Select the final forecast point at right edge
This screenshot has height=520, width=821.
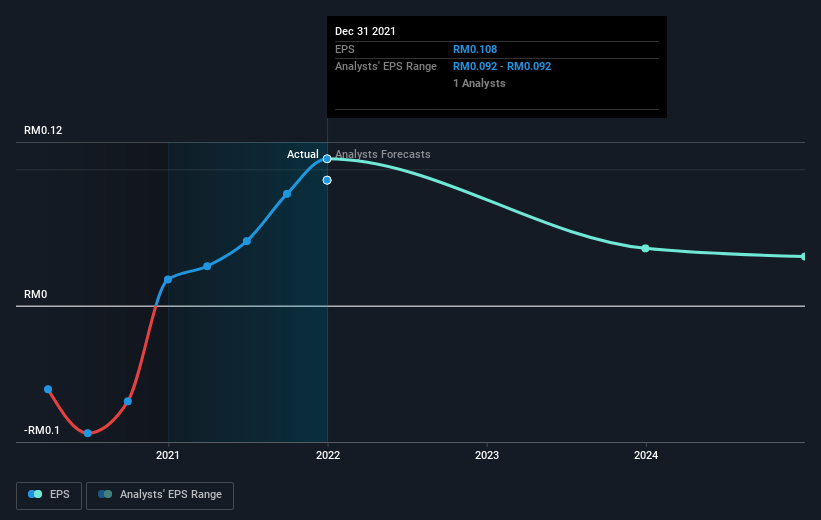tap(804, 257)
